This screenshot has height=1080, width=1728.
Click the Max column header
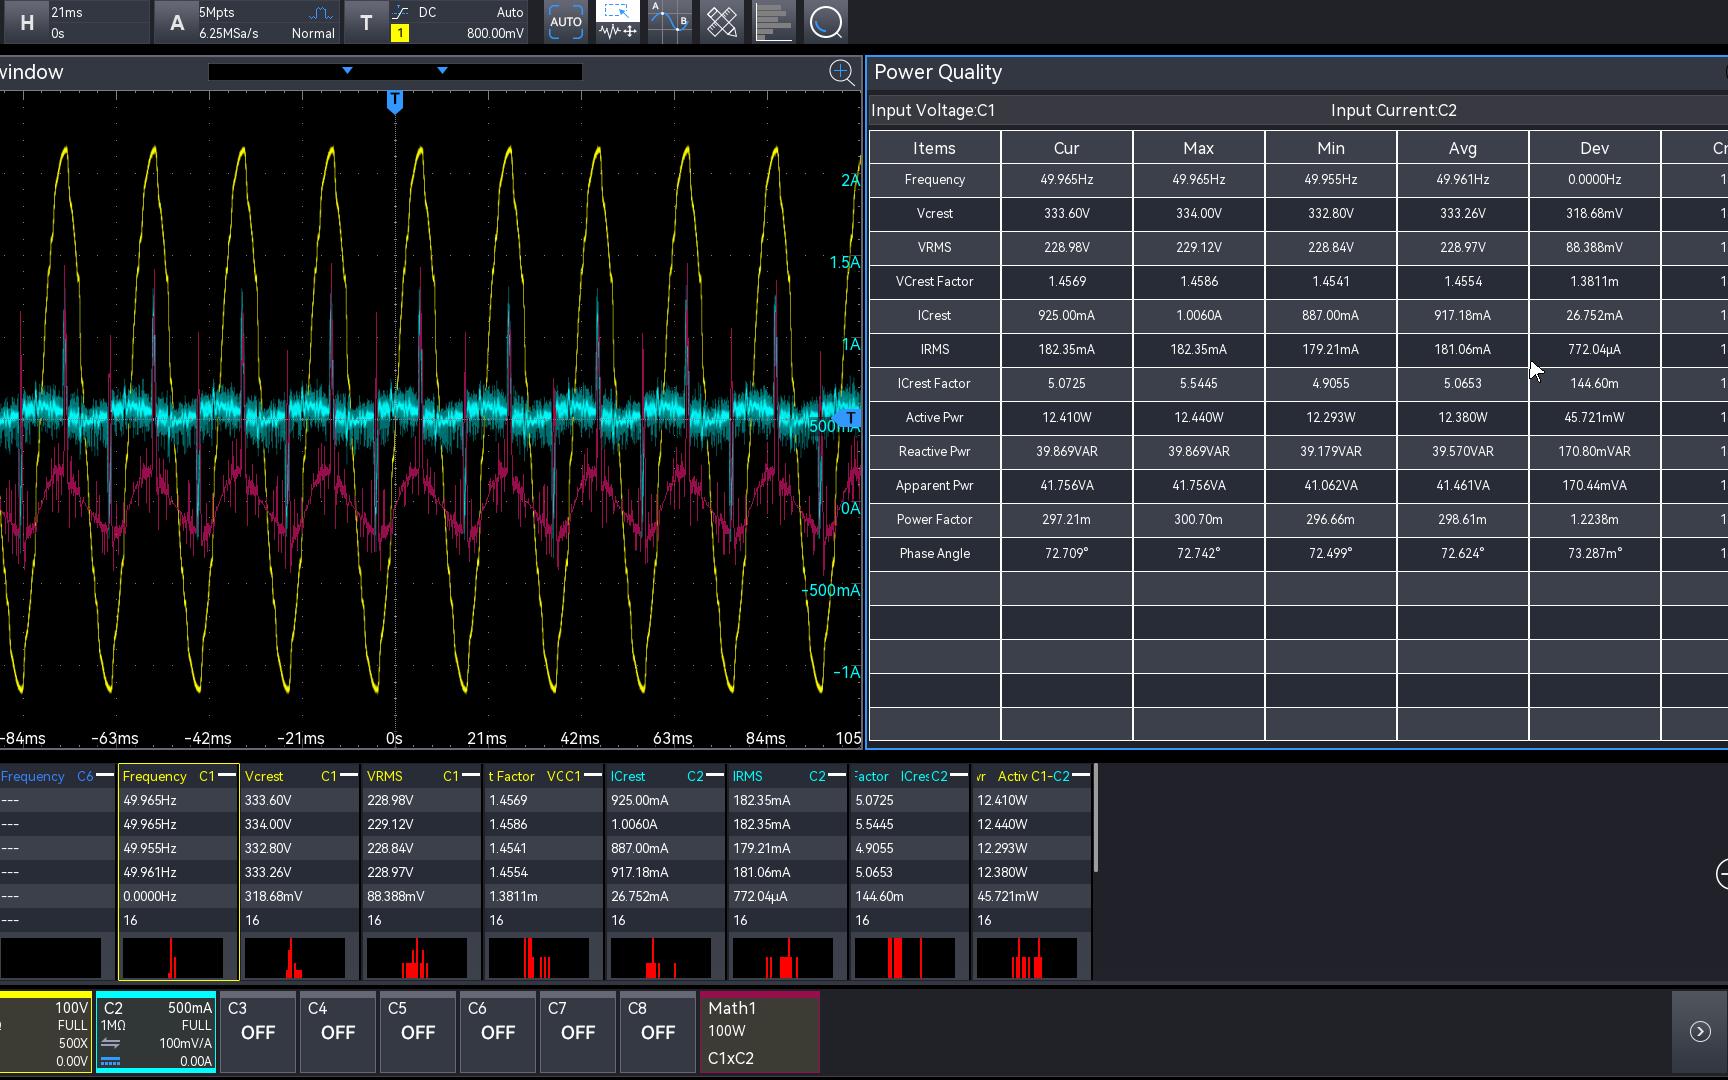(1199, 148)
